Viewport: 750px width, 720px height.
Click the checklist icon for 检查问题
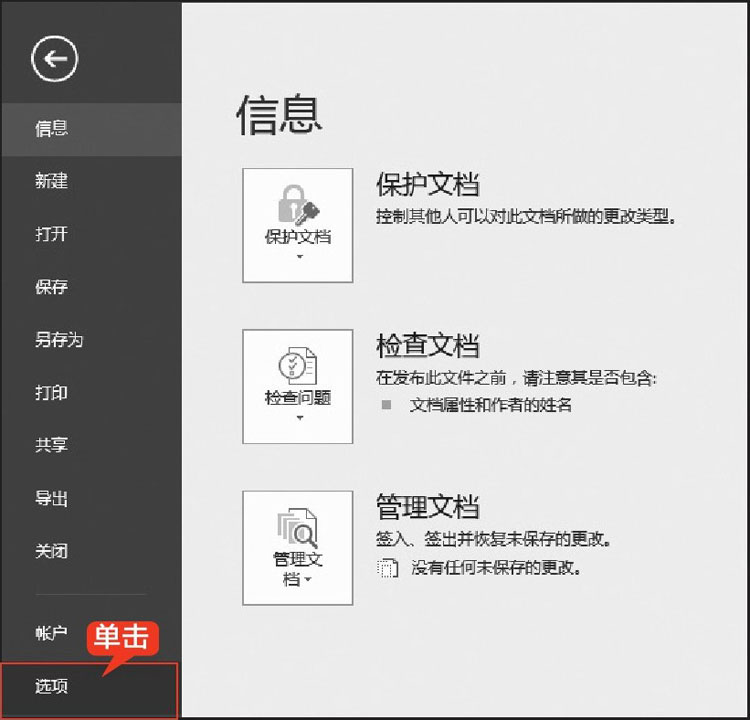coord(297,366)
